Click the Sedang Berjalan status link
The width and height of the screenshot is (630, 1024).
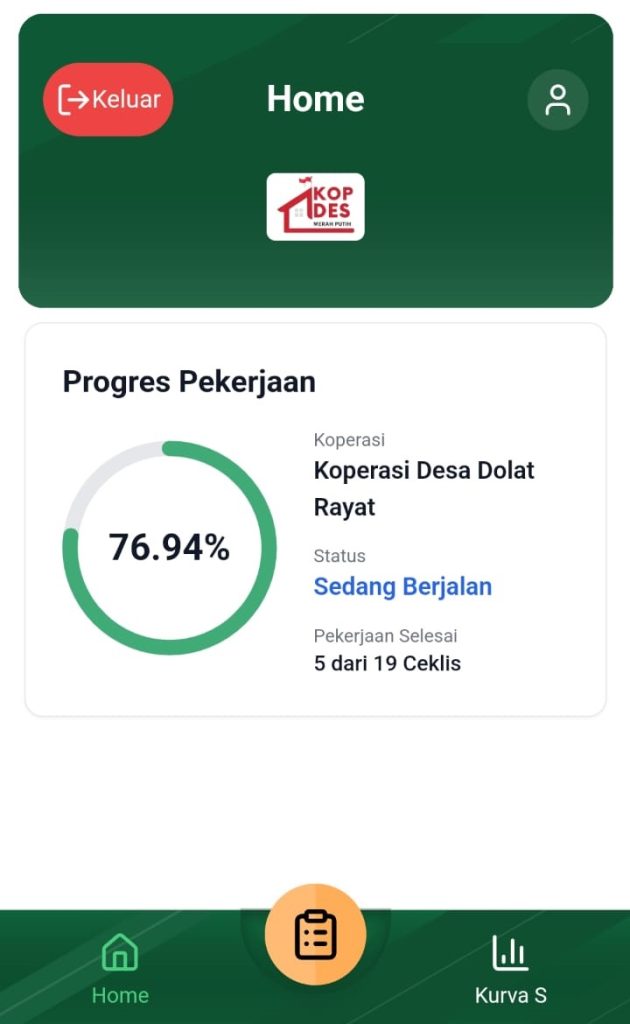pos(403,587)
